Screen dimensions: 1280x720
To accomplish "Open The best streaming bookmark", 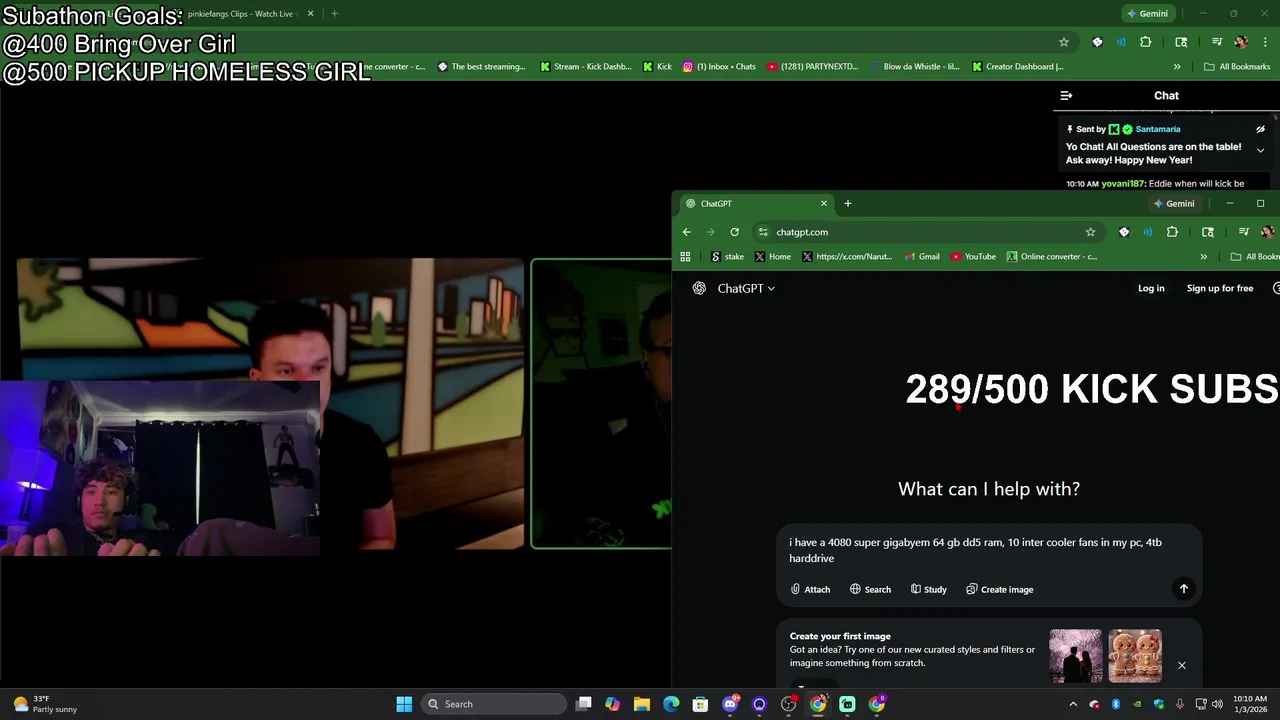I will click(x=482, y=67).
